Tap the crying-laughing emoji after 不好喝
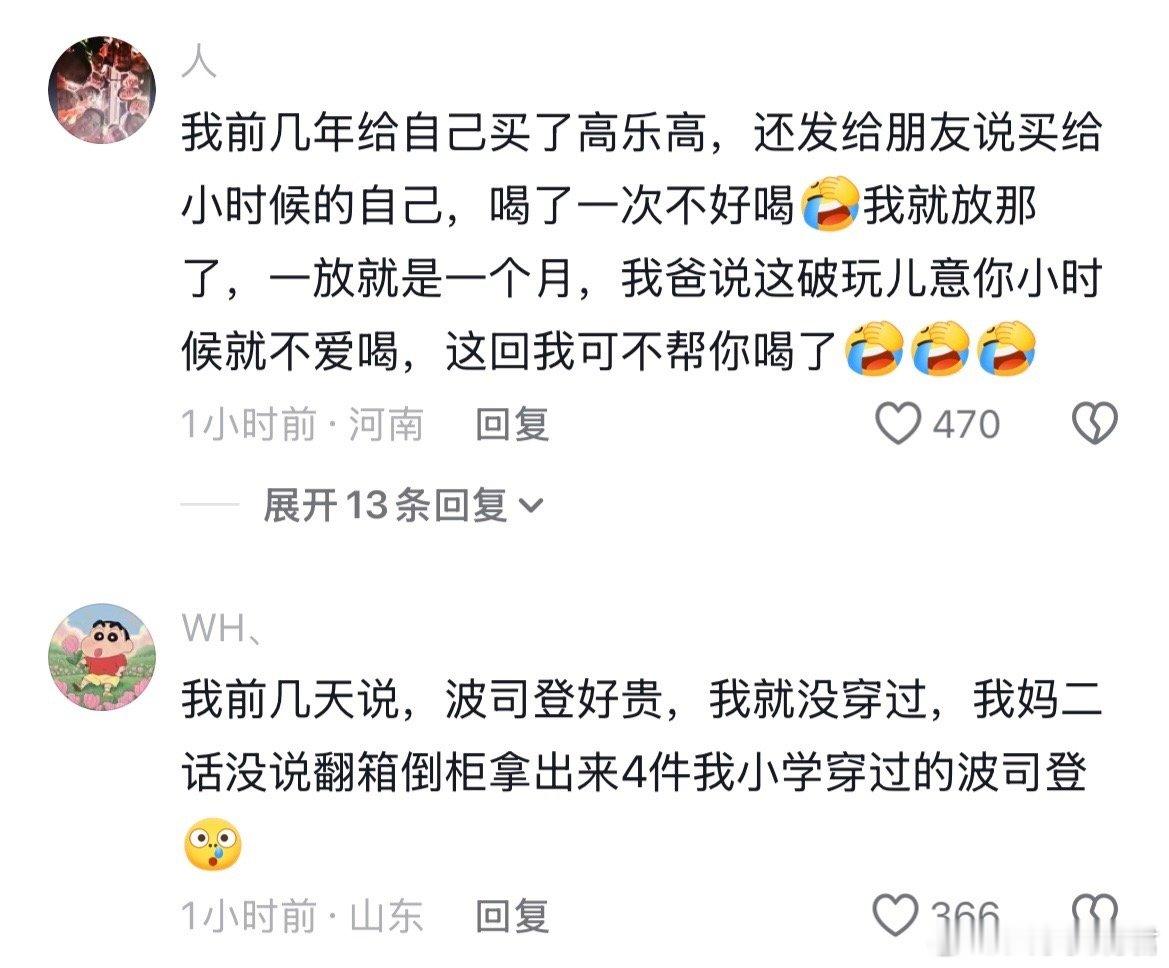Screen dimensions: 1169x968 pos(830,204)
